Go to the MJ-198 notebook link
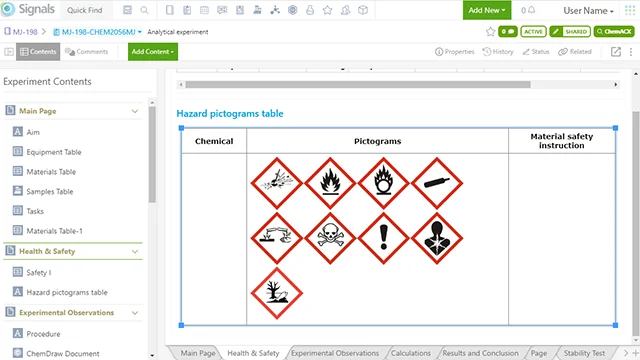The height and width of the screenshot is (360, 640). coord(21,31)
